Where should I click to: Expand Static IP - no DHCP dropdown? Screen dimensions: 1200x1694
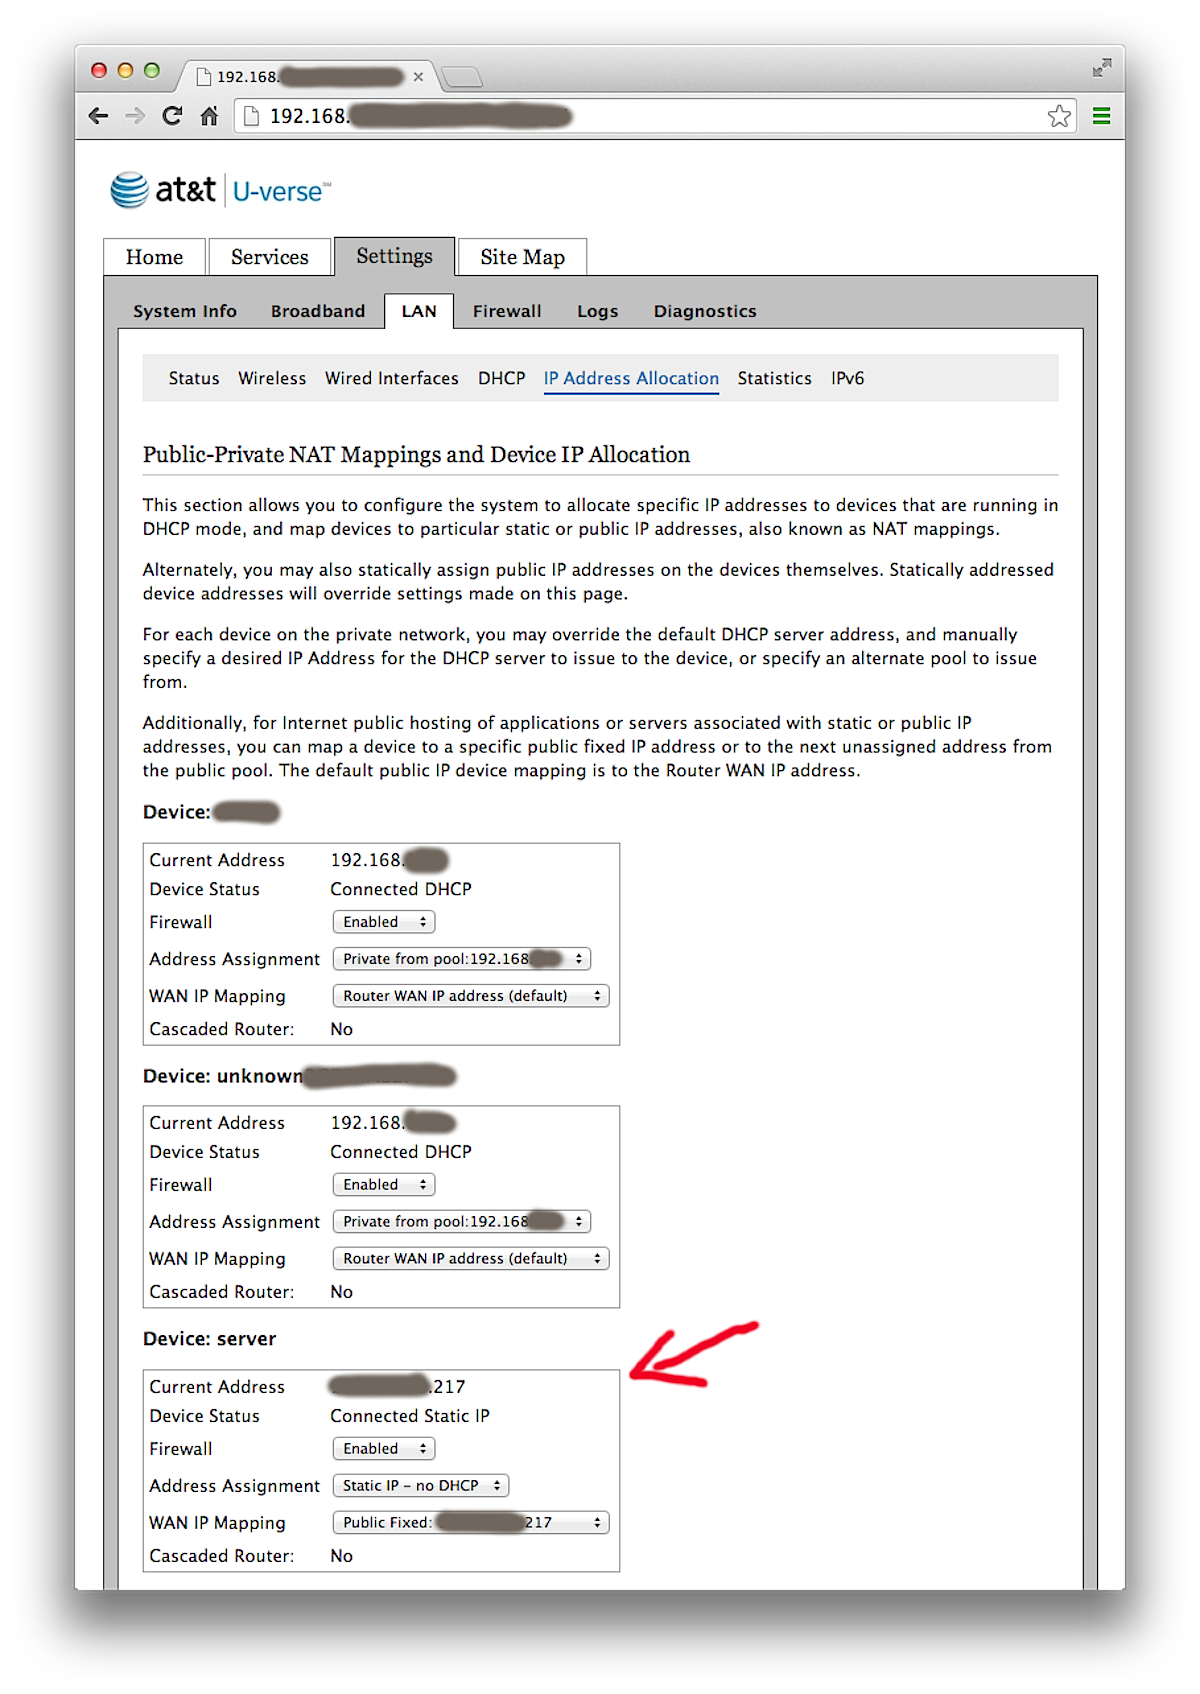421,1485
